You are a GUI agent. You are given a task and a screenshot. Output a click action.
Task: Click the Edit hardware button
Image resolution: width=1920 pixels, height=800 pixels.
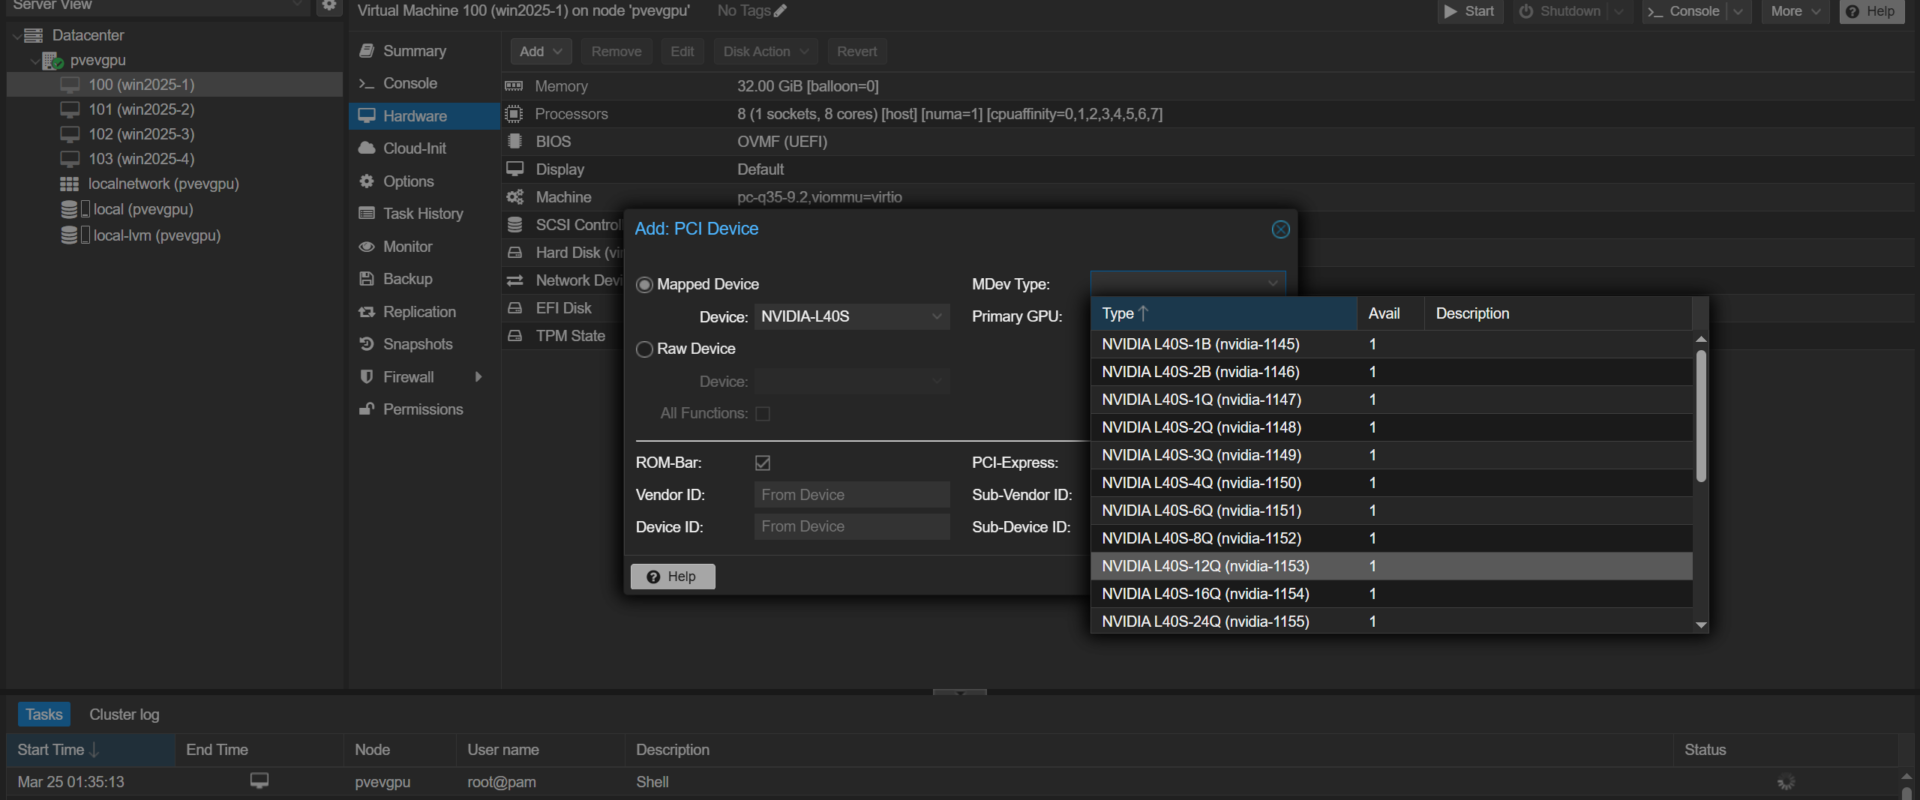coord(682,51)
